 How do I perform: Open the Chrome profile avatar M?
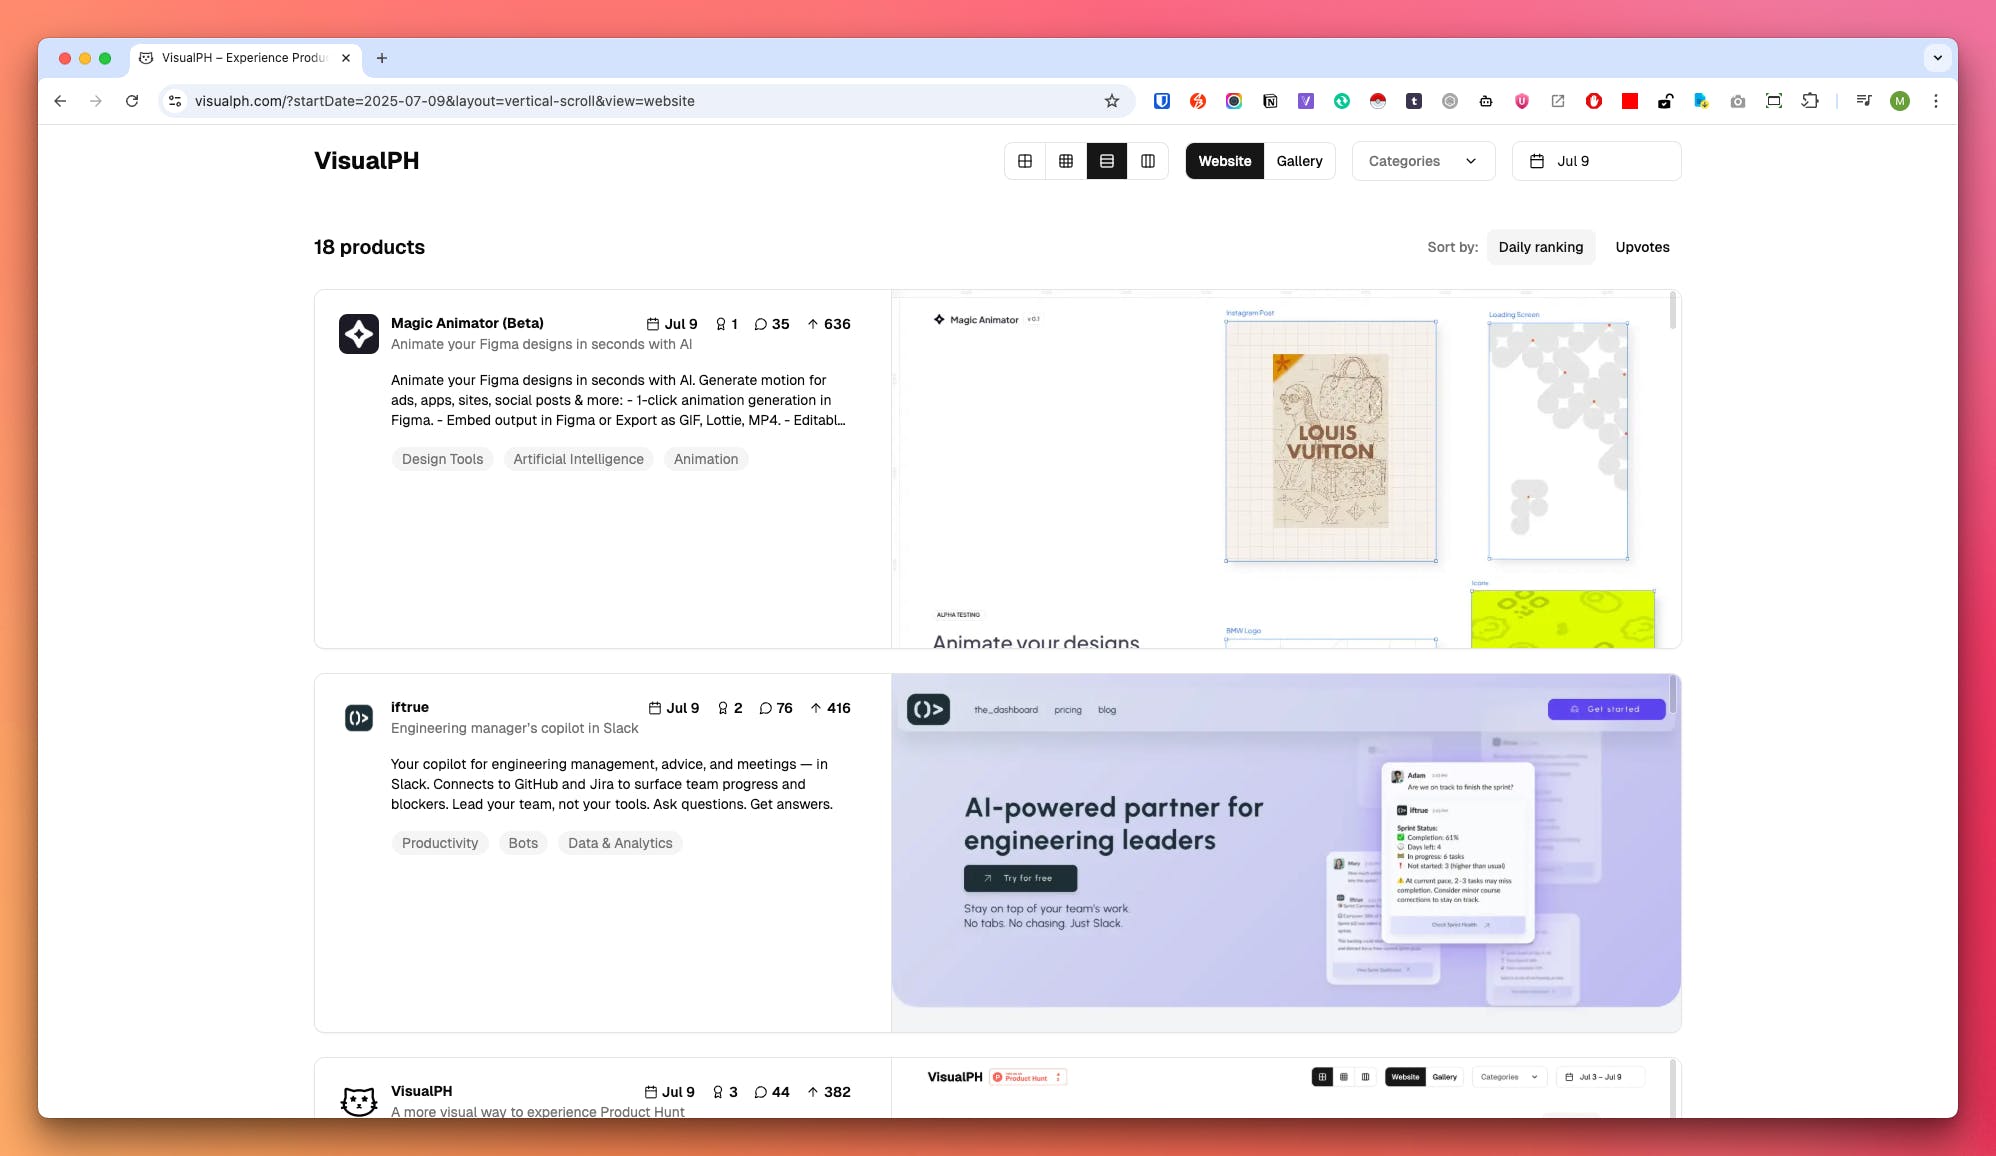point(1900,101)
